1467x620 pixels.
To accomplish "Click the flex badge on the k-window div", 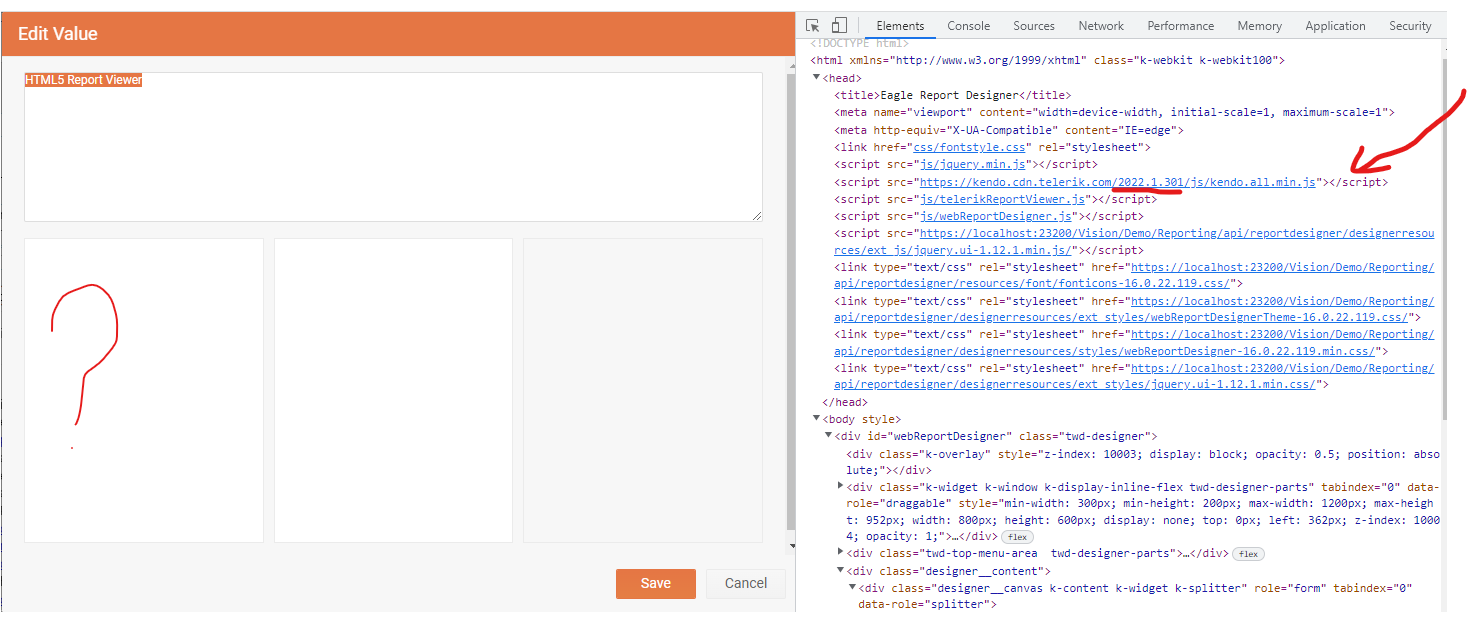I will pos(1017,537).
